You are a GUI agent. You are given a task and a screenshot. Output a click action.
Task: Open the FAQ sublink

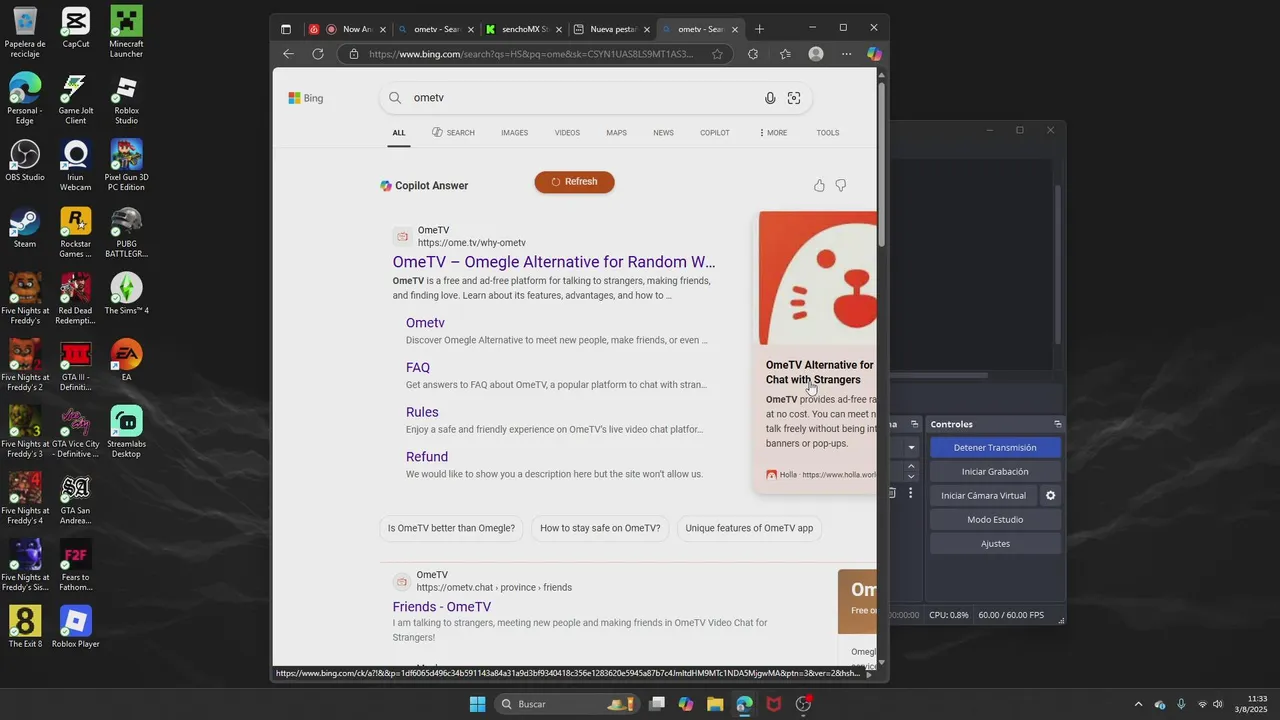[x=418, y=368]
